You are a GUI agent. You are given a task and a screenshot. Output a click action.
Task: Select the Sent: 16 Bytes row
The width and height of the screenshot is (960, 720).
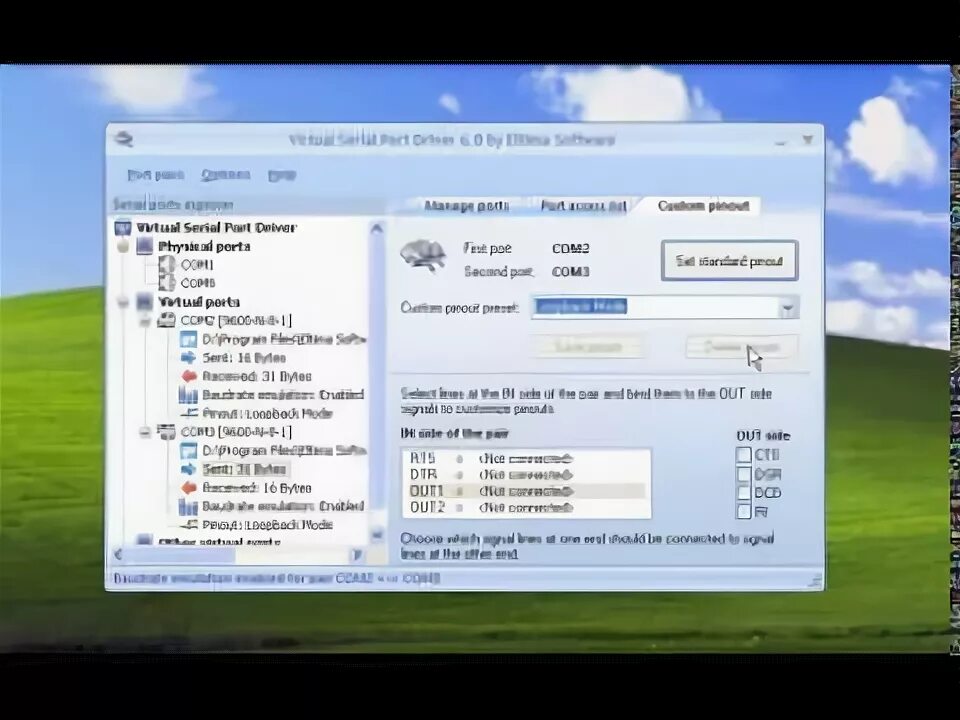pos(244,358)
